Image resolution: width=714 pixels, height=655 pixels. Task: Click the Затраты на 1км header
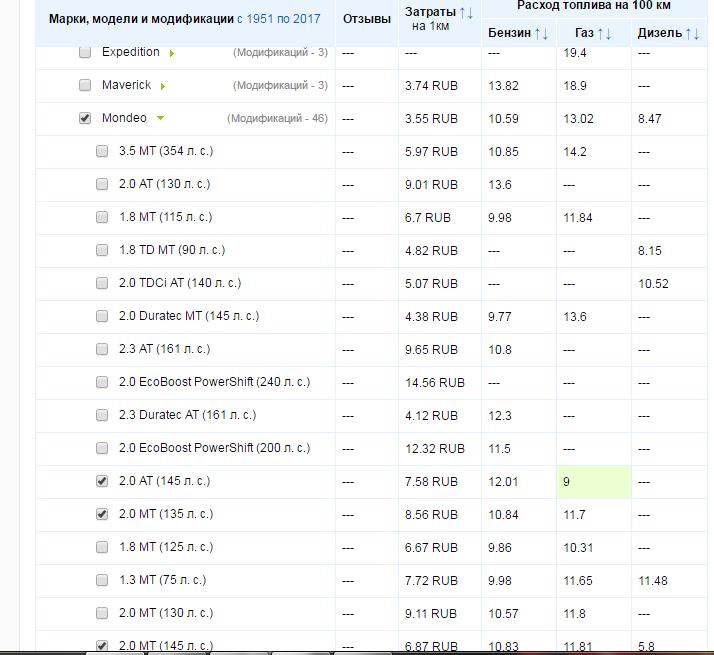click(x=430, y=19)
